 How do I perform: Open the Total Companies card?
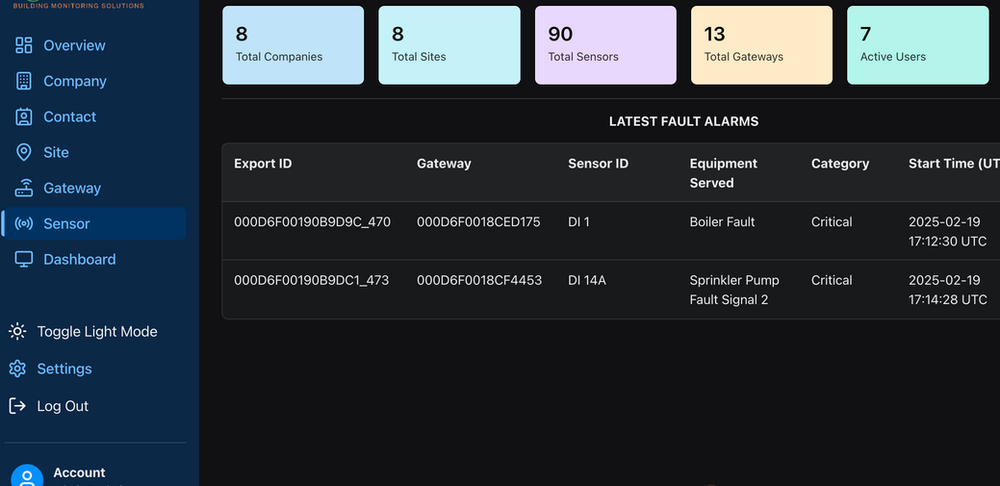pos(293,45)
